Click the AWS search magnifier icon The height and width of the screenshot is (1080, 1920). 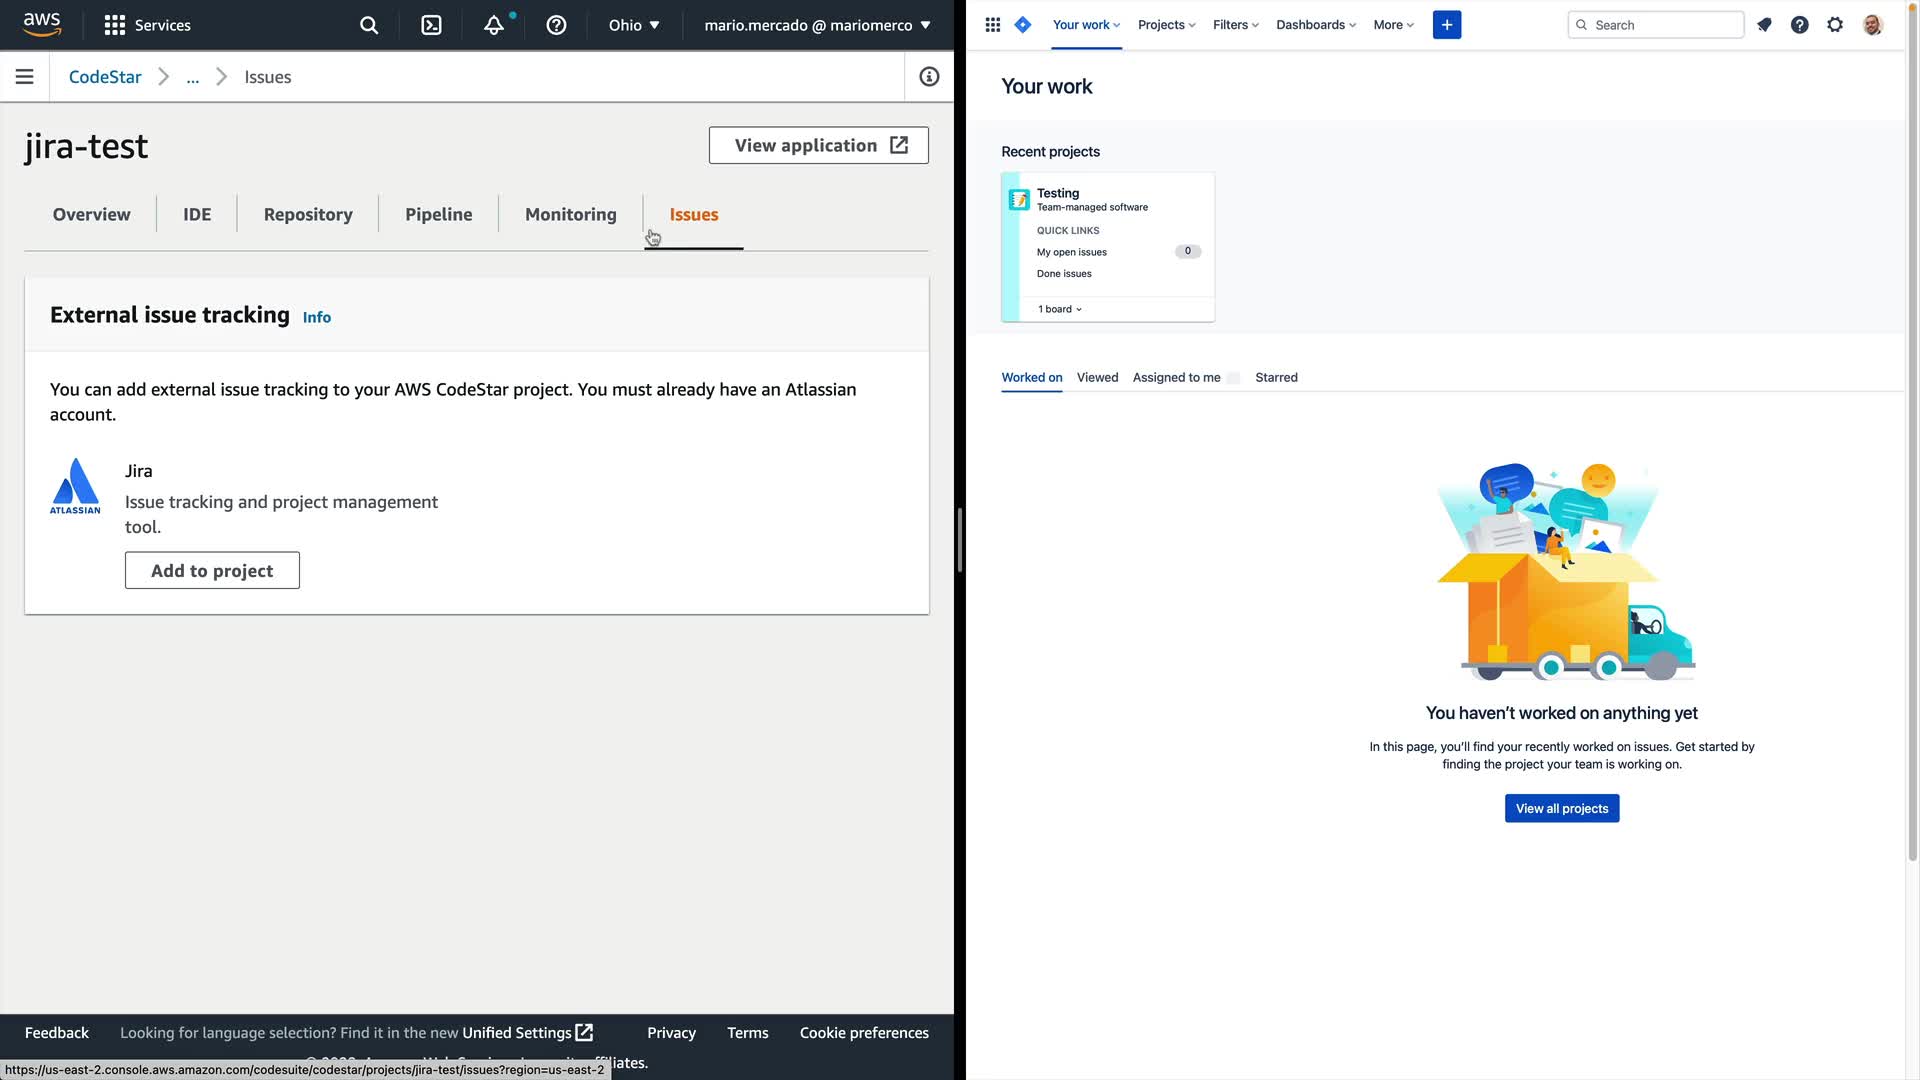(369, 25)
